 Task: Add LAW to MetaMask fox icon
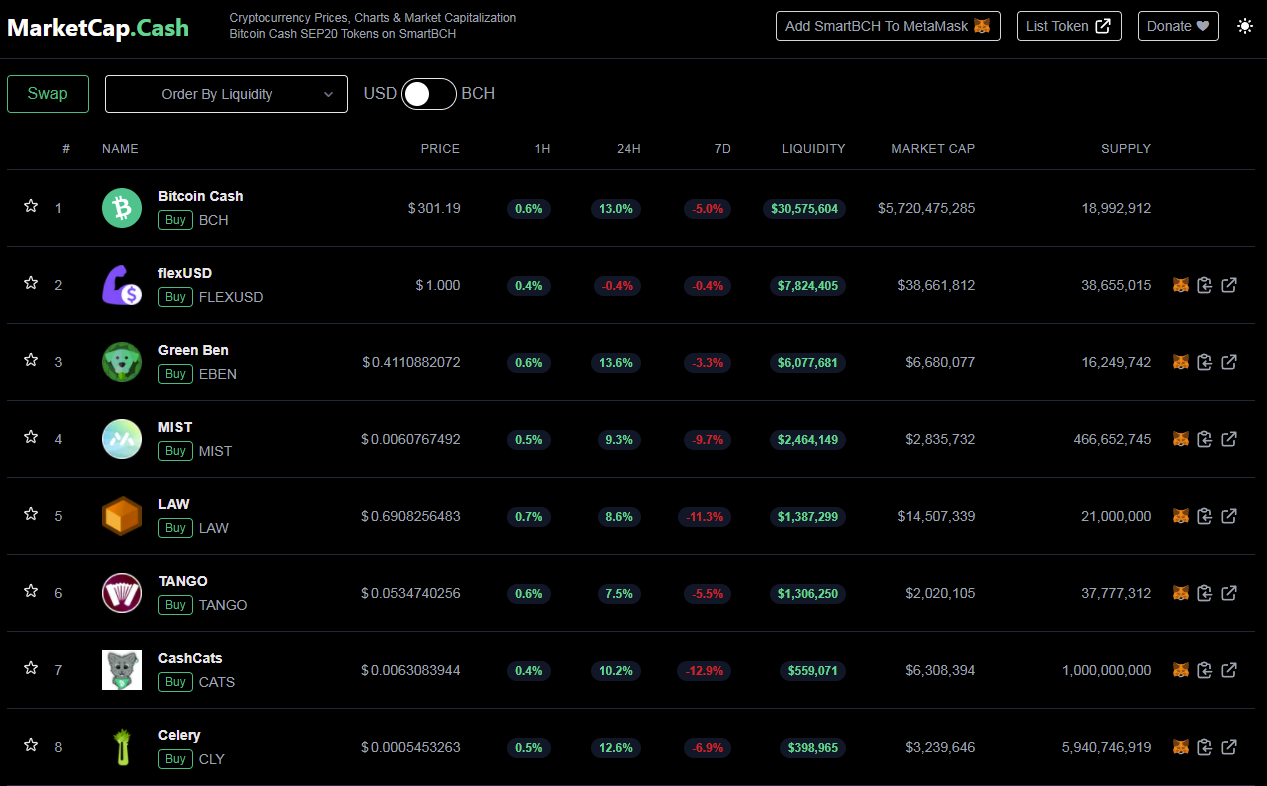pos(1181,516)
